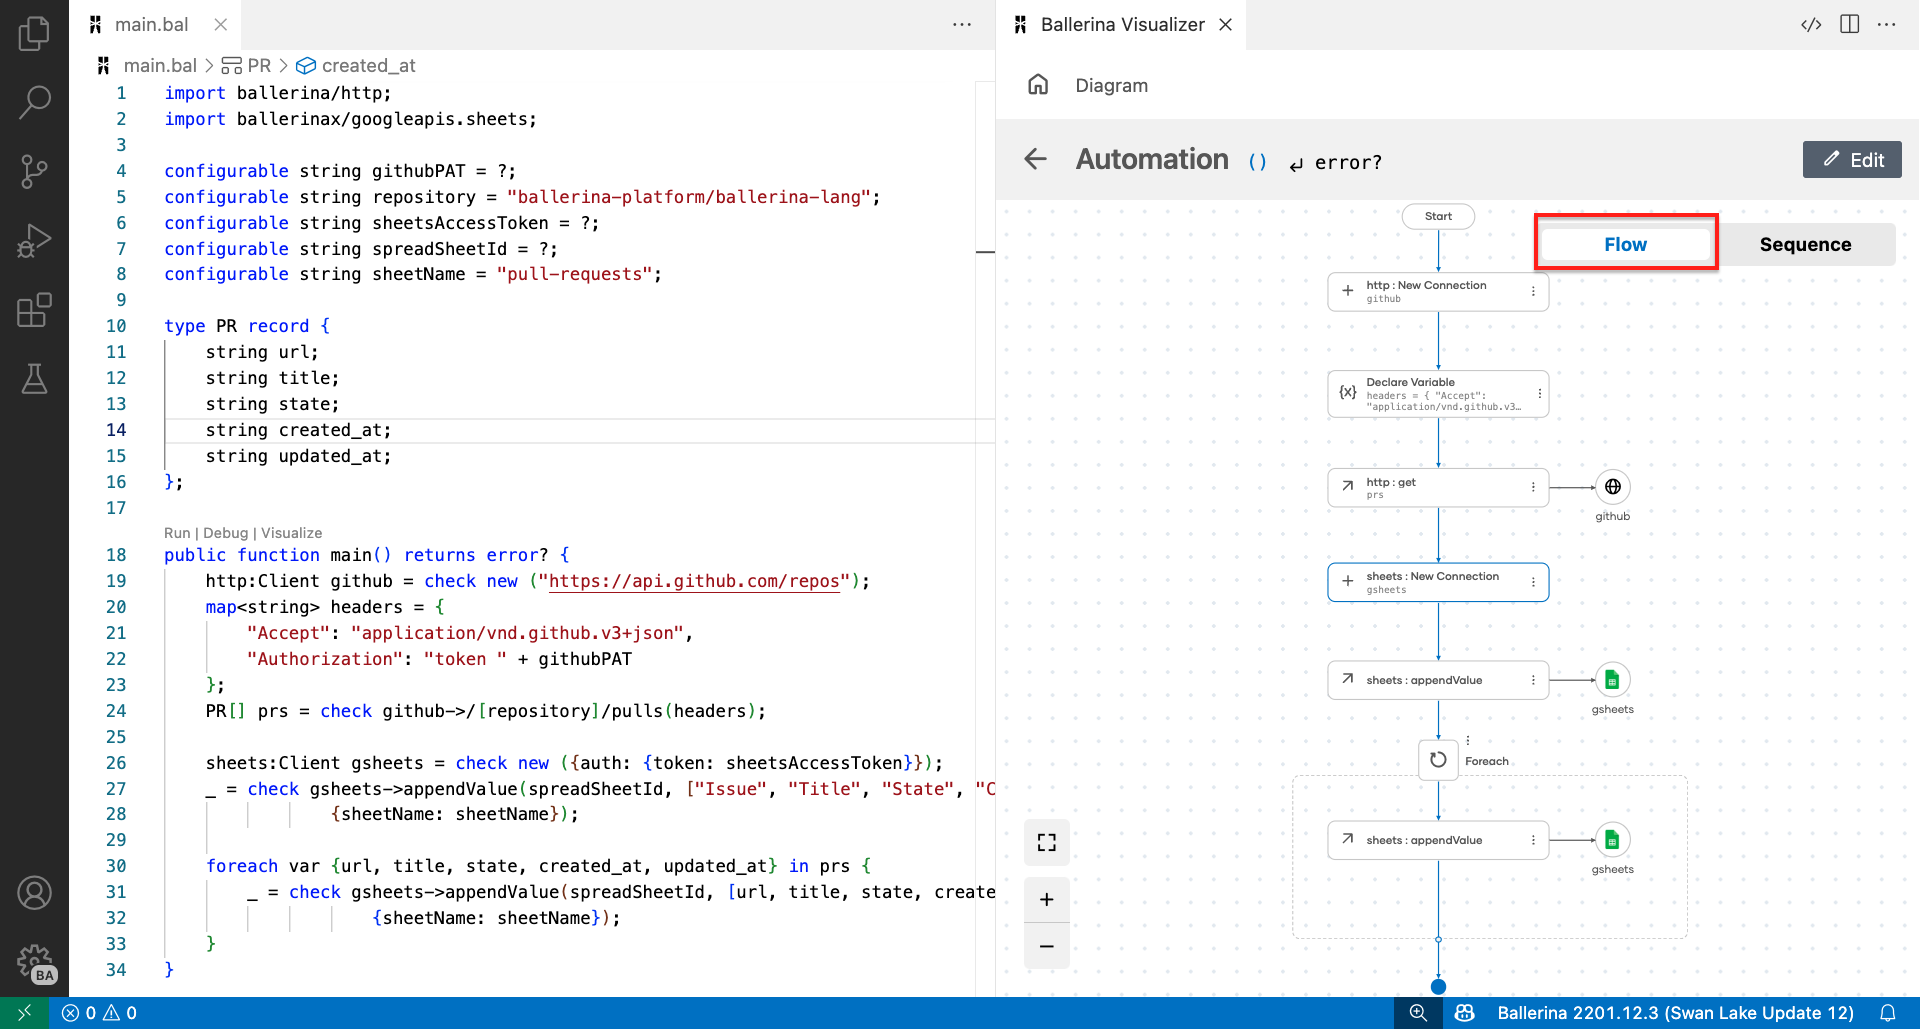Image resolution: width=1920 pixels, height=1029 pixels.
Task: Open the Extensions view
Action: pyautogui.click(x=34, y=310)
